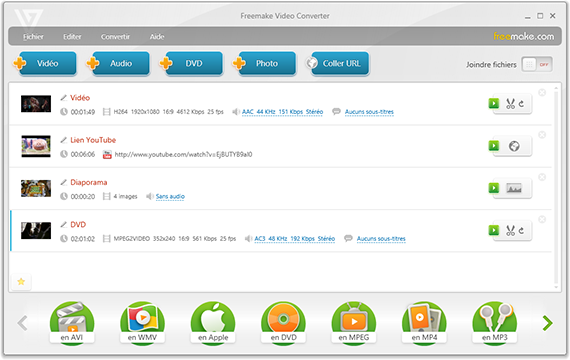The image size is (570, 360).
Task: Open the Convertir menu
Action: [115, 37]
